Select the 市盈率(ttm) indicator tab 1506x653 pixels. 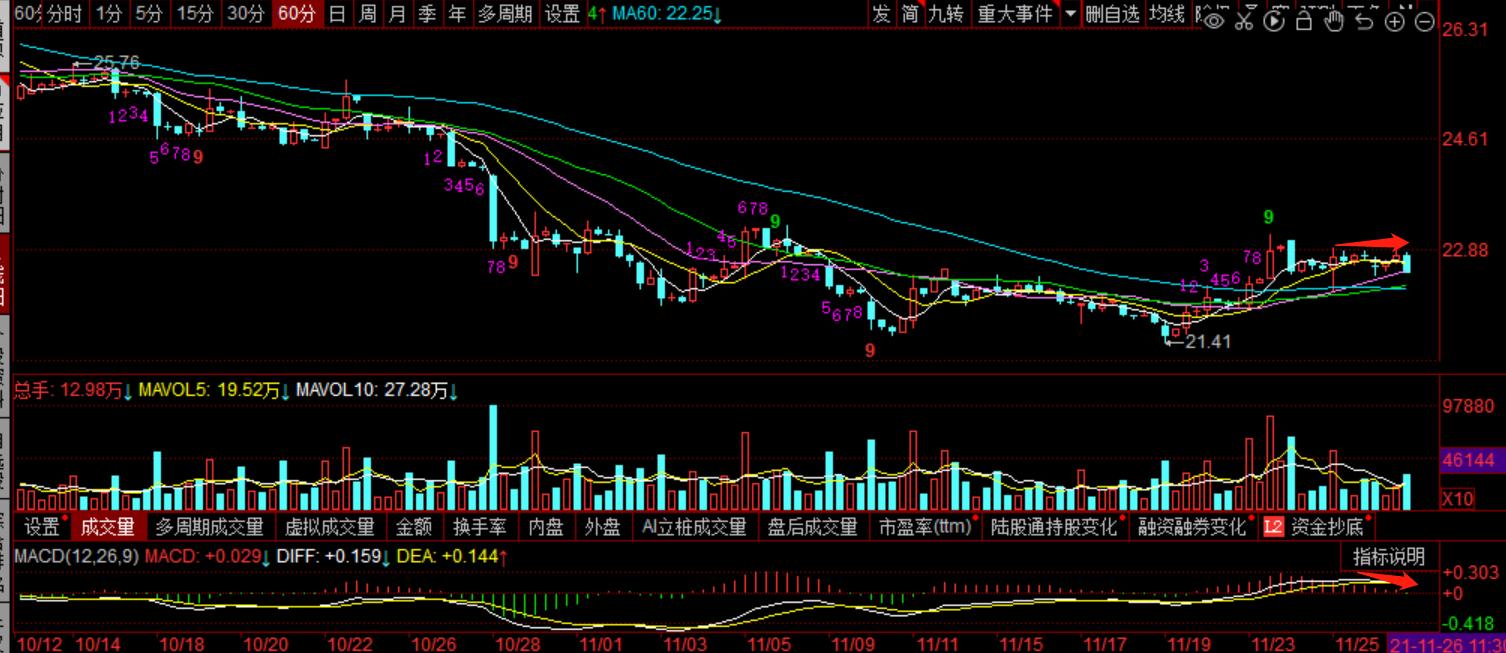point(926,527)
